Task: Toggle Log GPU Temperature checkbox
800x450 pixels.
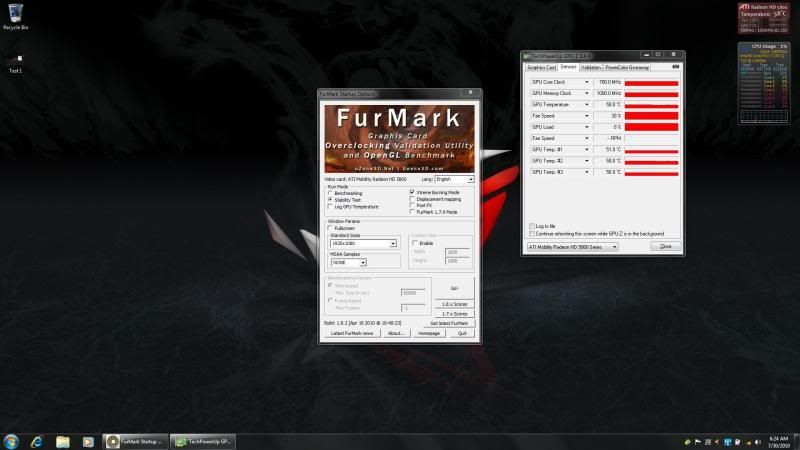Action: (330, 207)
